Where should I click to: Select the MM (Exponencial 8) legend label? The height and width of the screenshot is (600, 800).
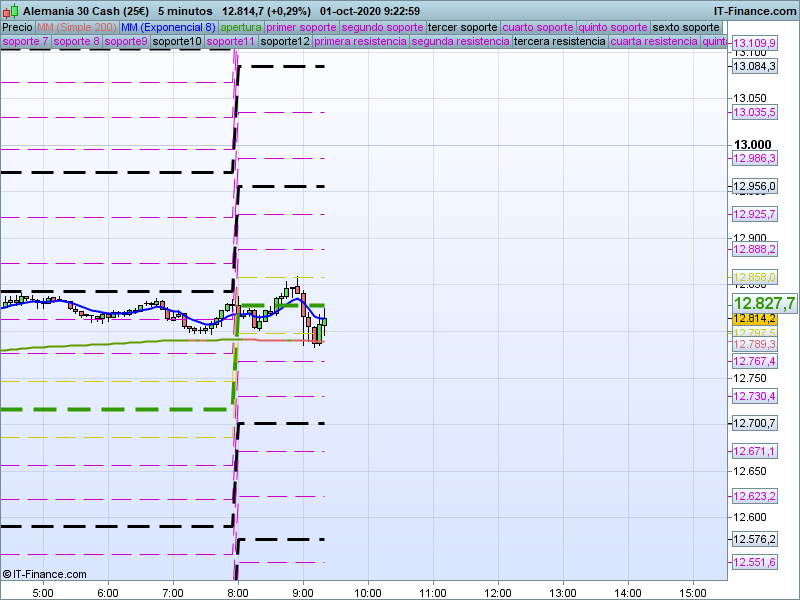pyautogui.click(x=168, y=28)
